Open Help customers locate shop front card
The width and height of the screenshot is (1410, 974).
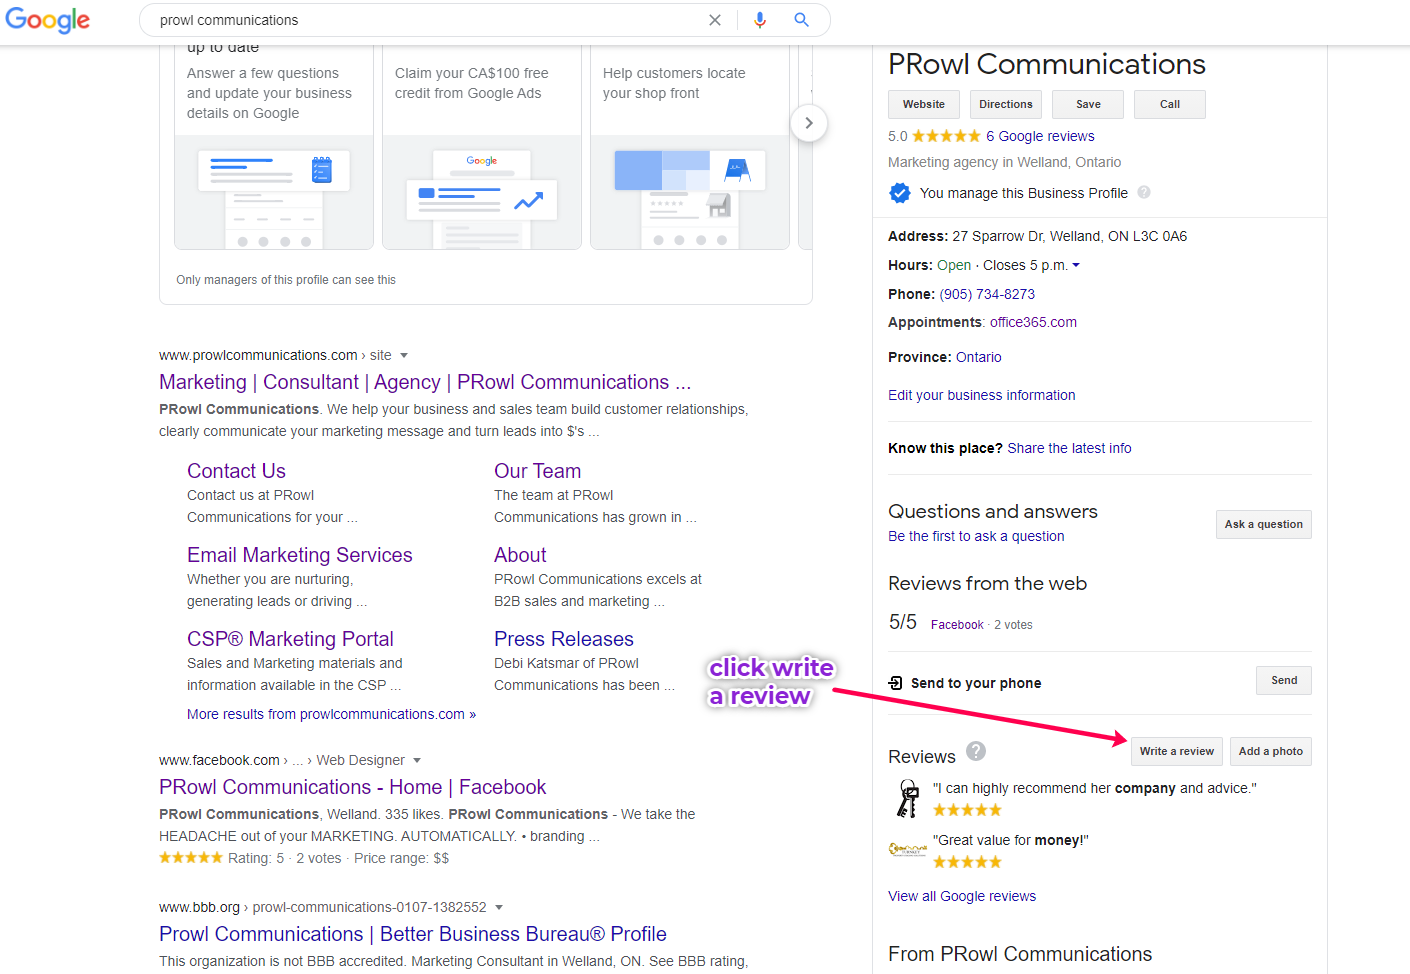tap(690, 147)
